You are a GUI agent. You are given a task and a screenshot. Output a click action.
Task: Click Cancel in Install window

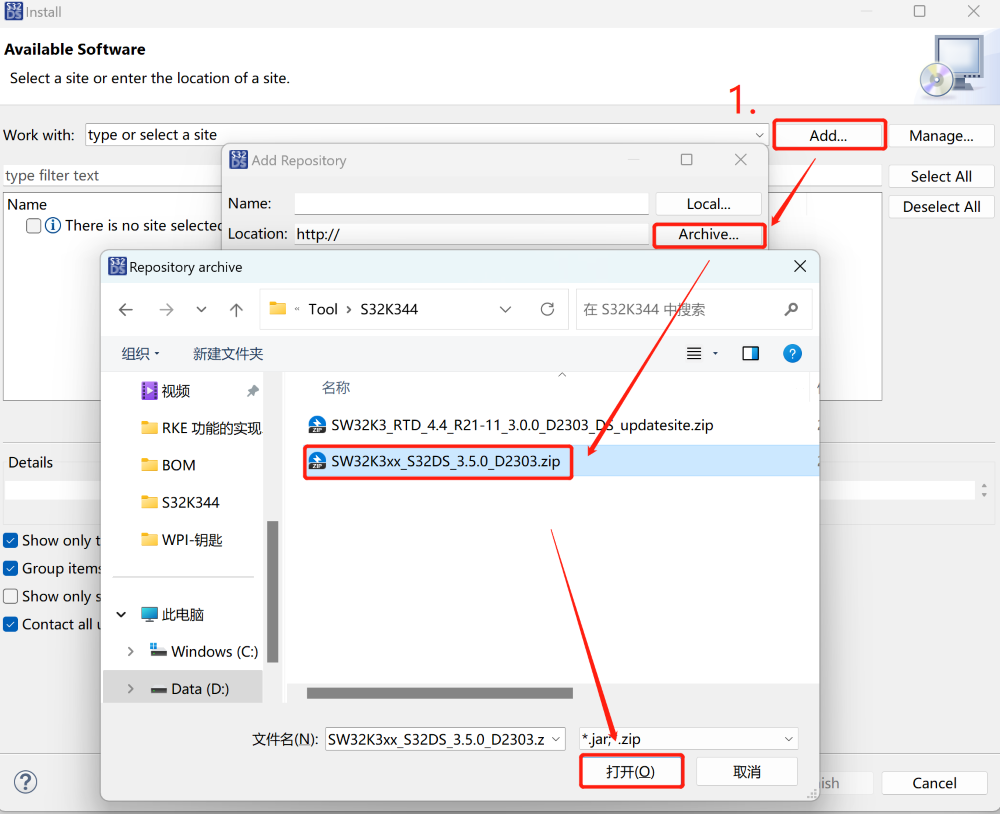[934, 783]
